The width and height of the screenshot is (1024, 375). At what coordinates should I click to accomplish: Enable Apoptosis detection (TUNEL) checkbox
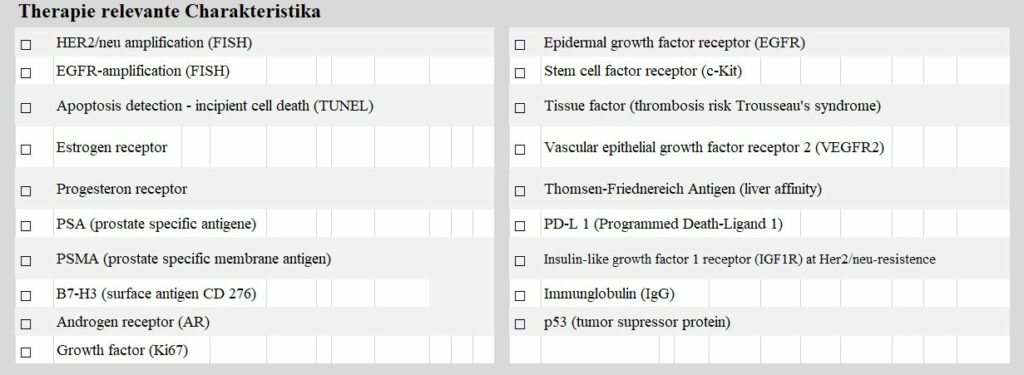25,108
